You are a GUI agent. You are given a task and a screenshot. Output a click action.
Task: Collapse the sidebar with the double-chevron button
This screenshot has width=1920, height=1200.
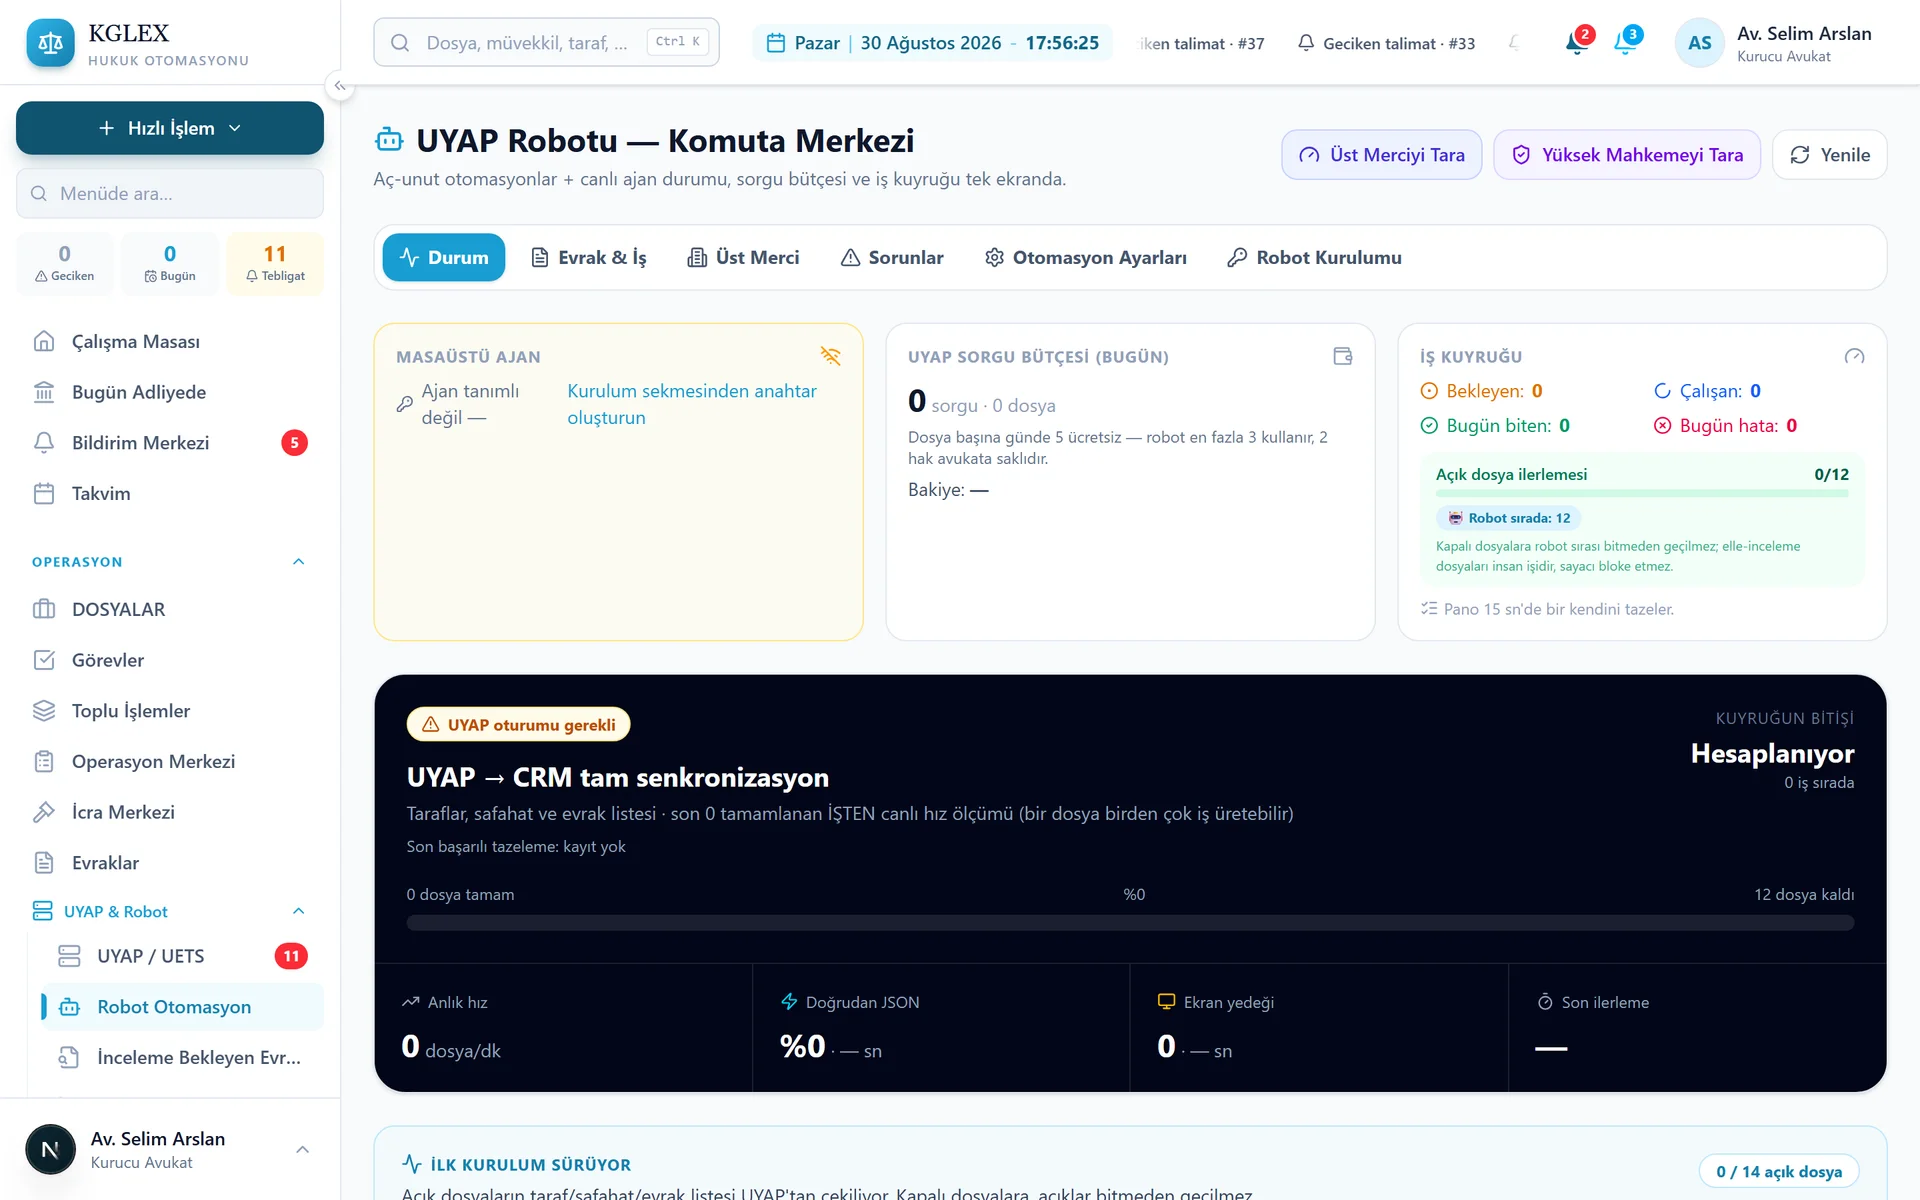click(340, 86)
